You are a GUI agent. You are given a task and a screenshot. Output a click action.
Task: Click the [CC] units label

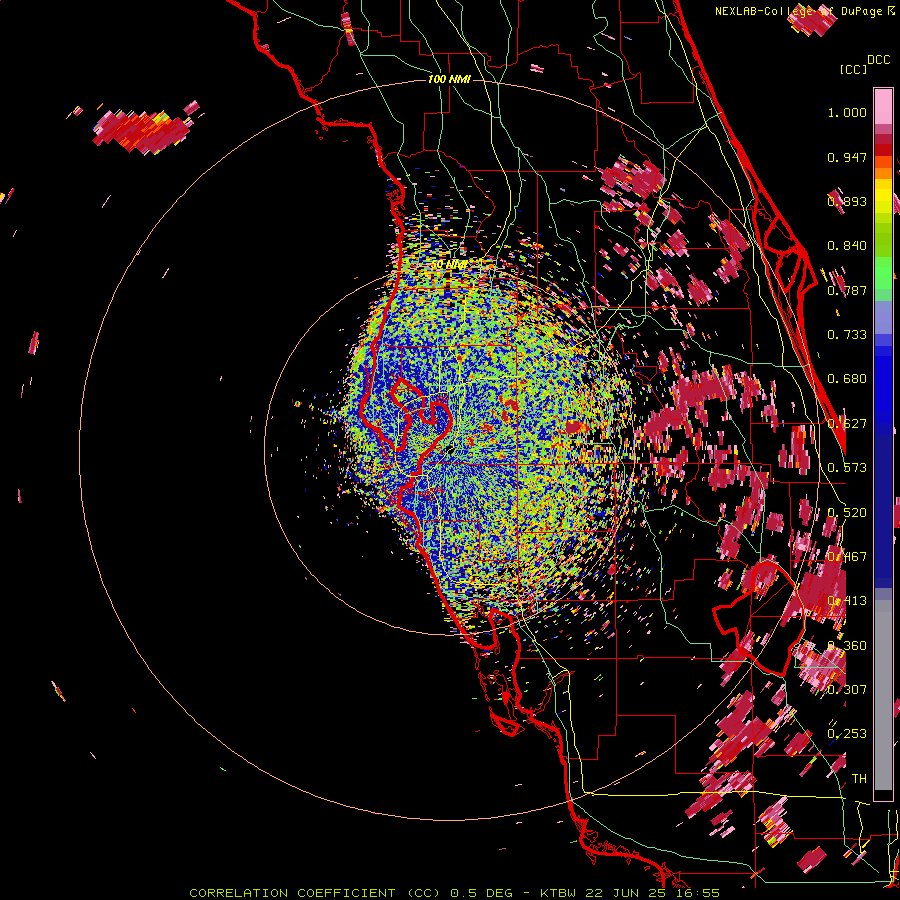853,69
